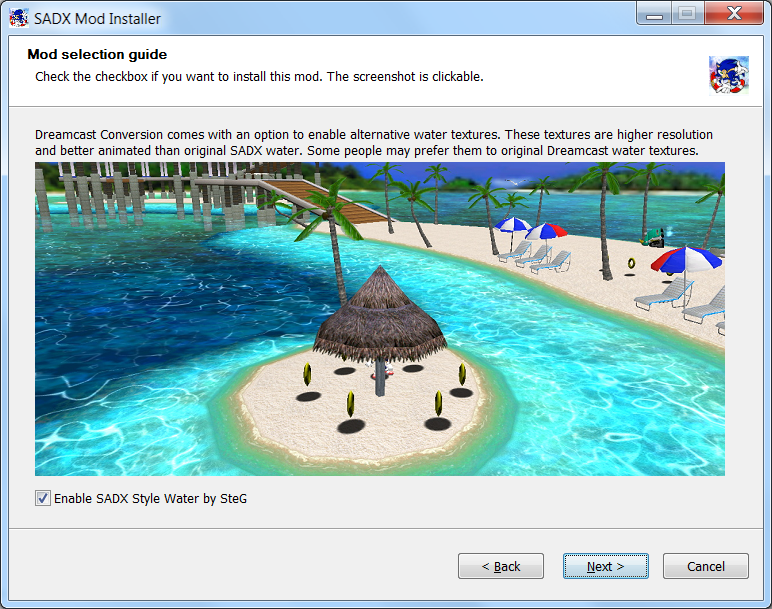
Task: Minimize the SADX Mod Installer window
Action: click(x=654, y=13)
